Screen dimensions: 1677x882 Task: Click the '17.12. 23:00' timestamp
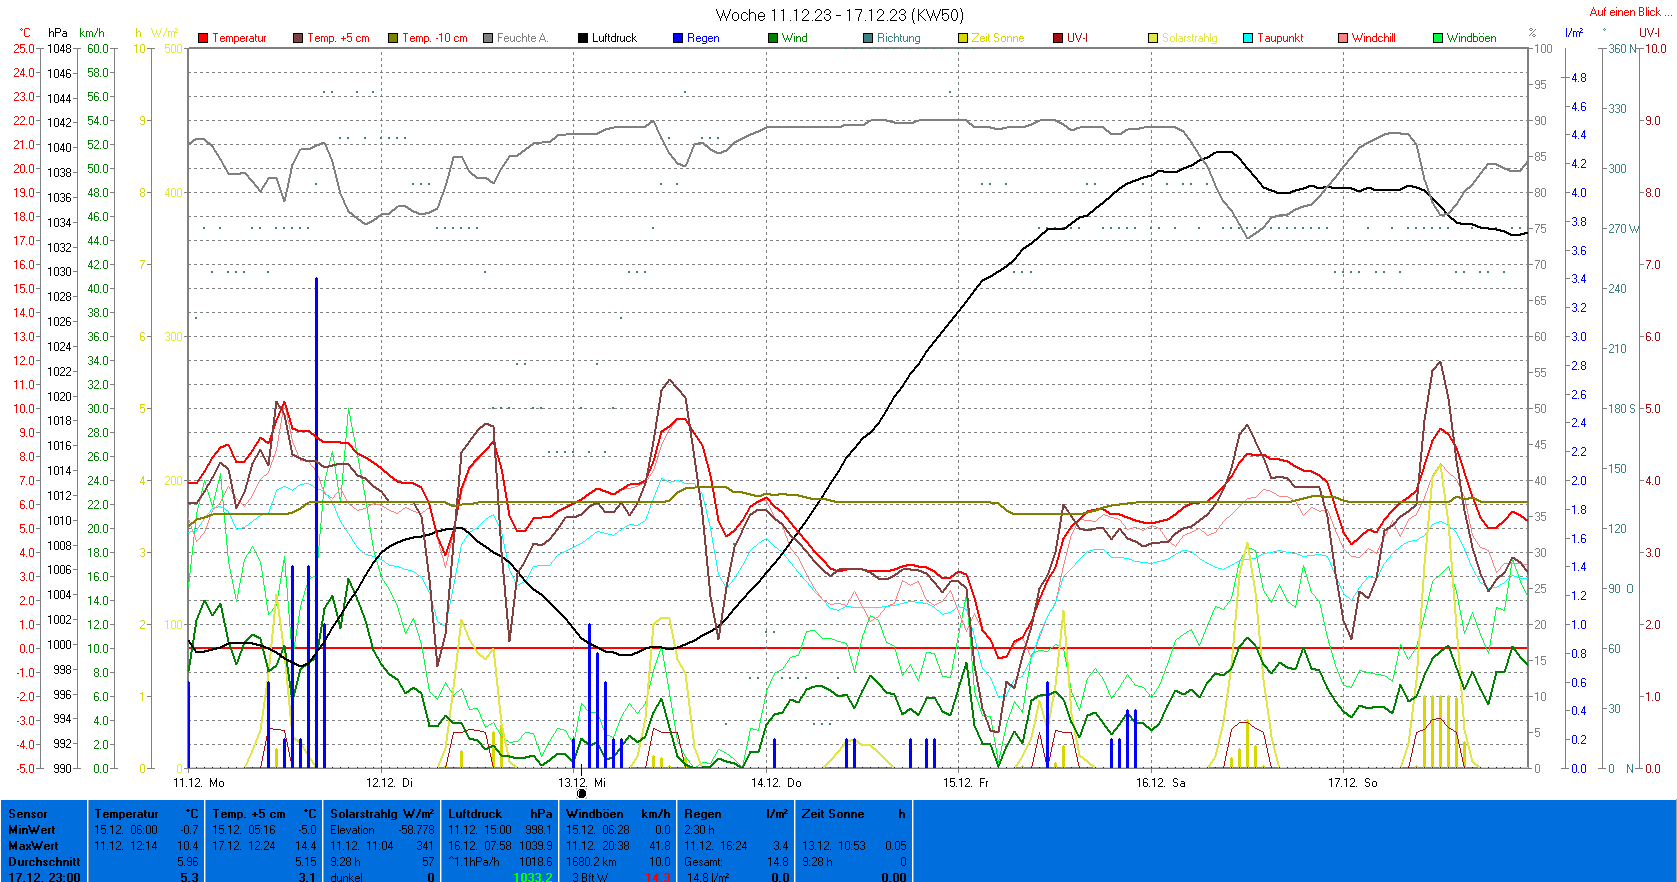click(44, 877)
